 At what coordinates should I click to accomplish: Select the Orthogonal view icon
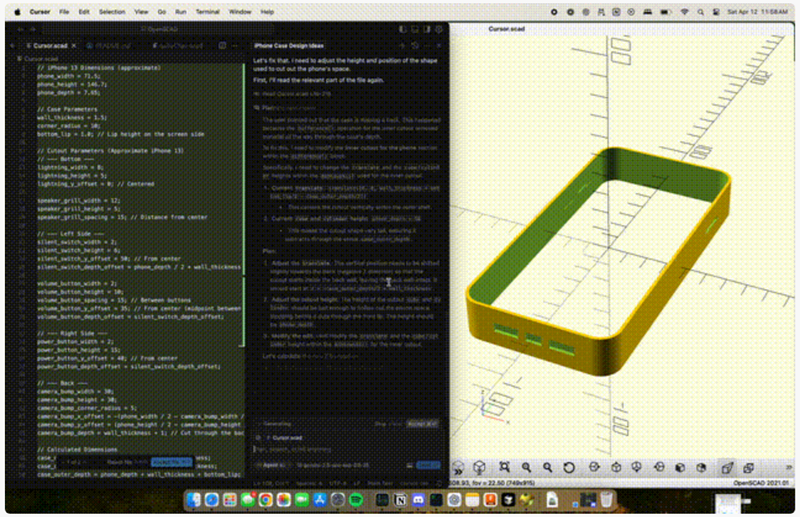click(x=746, y=467)
